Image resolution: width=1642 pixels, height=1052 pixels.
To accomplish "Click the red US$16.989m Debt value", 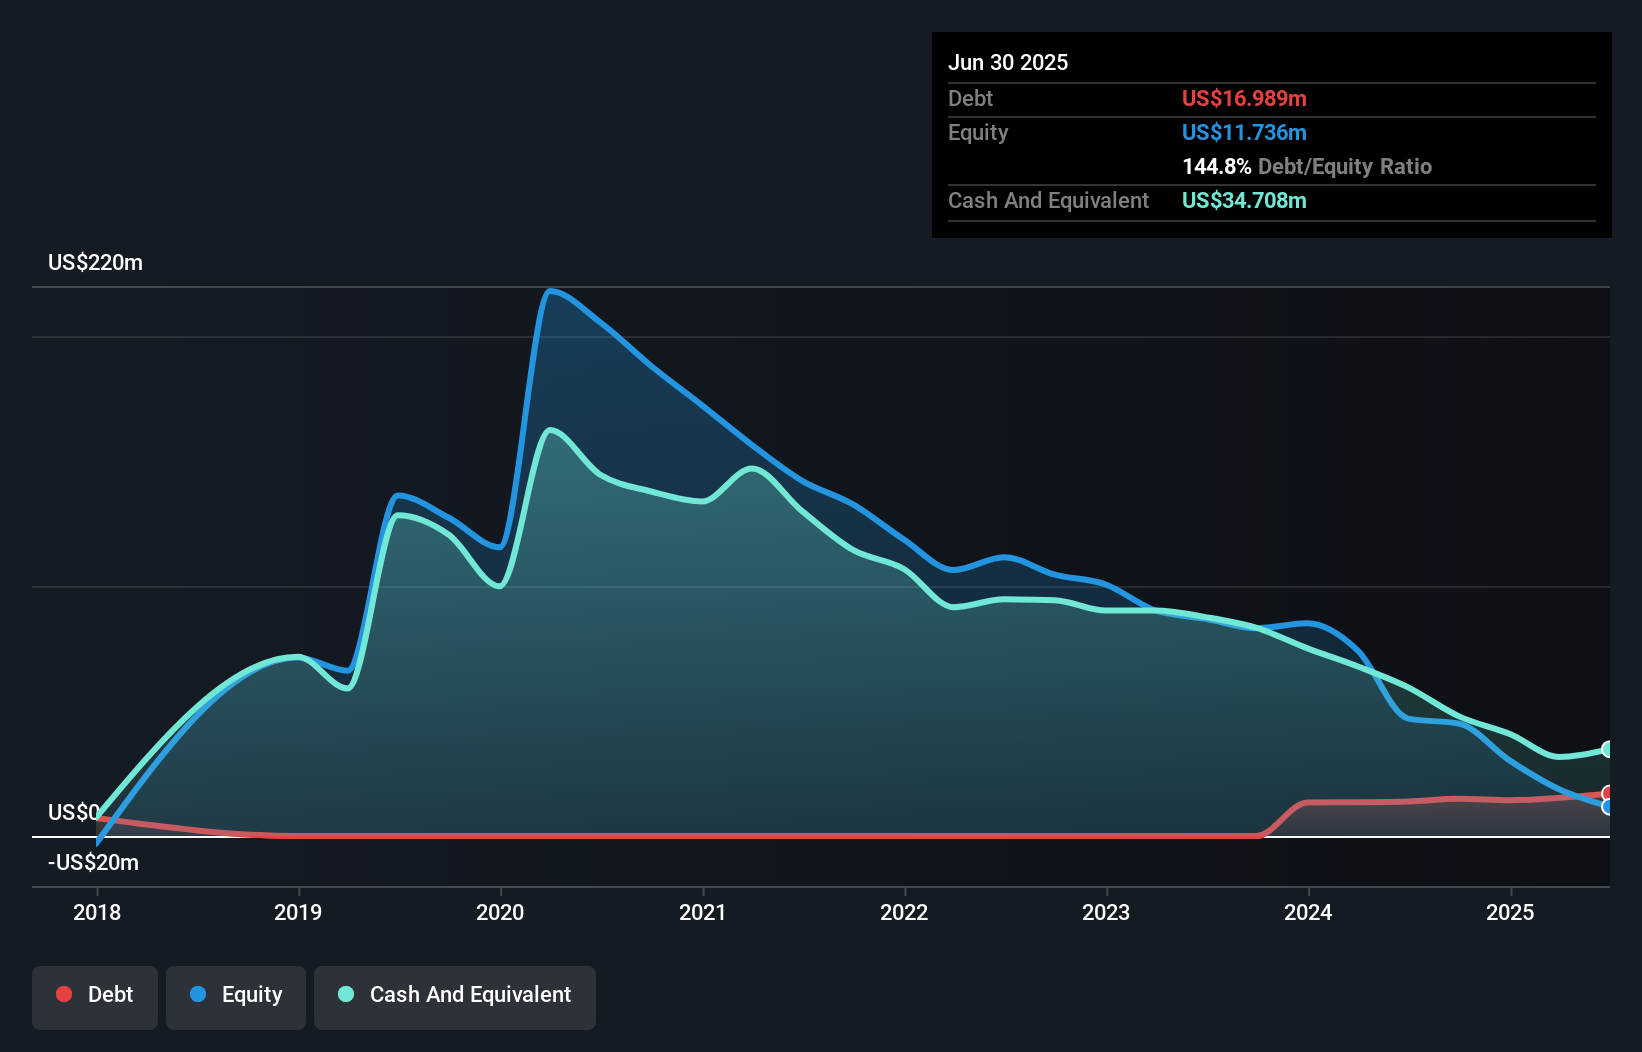I will coord(1244,98).
